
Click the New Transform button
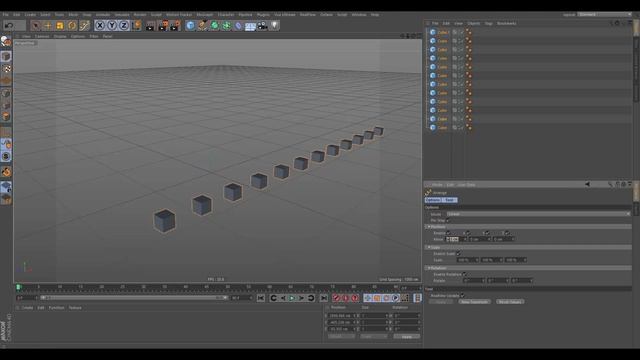[474, 302]
